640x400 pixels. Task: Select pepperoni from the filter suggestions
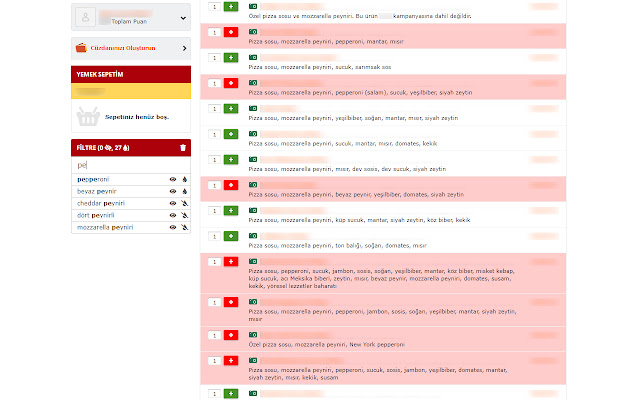pyautogui.click(x=93, y=180)
